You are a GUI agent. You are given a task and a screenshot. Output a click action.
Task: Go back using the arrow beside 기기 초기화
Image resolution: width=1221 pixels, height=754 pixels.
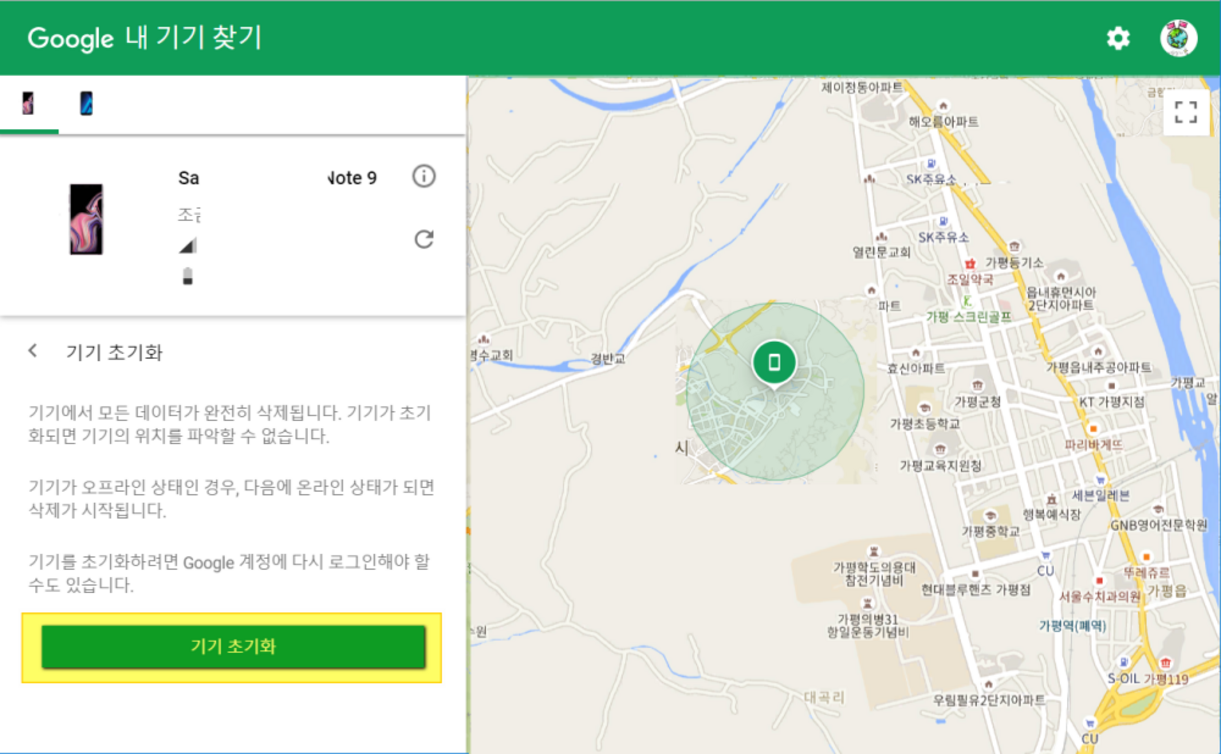[x=33, y=351]
